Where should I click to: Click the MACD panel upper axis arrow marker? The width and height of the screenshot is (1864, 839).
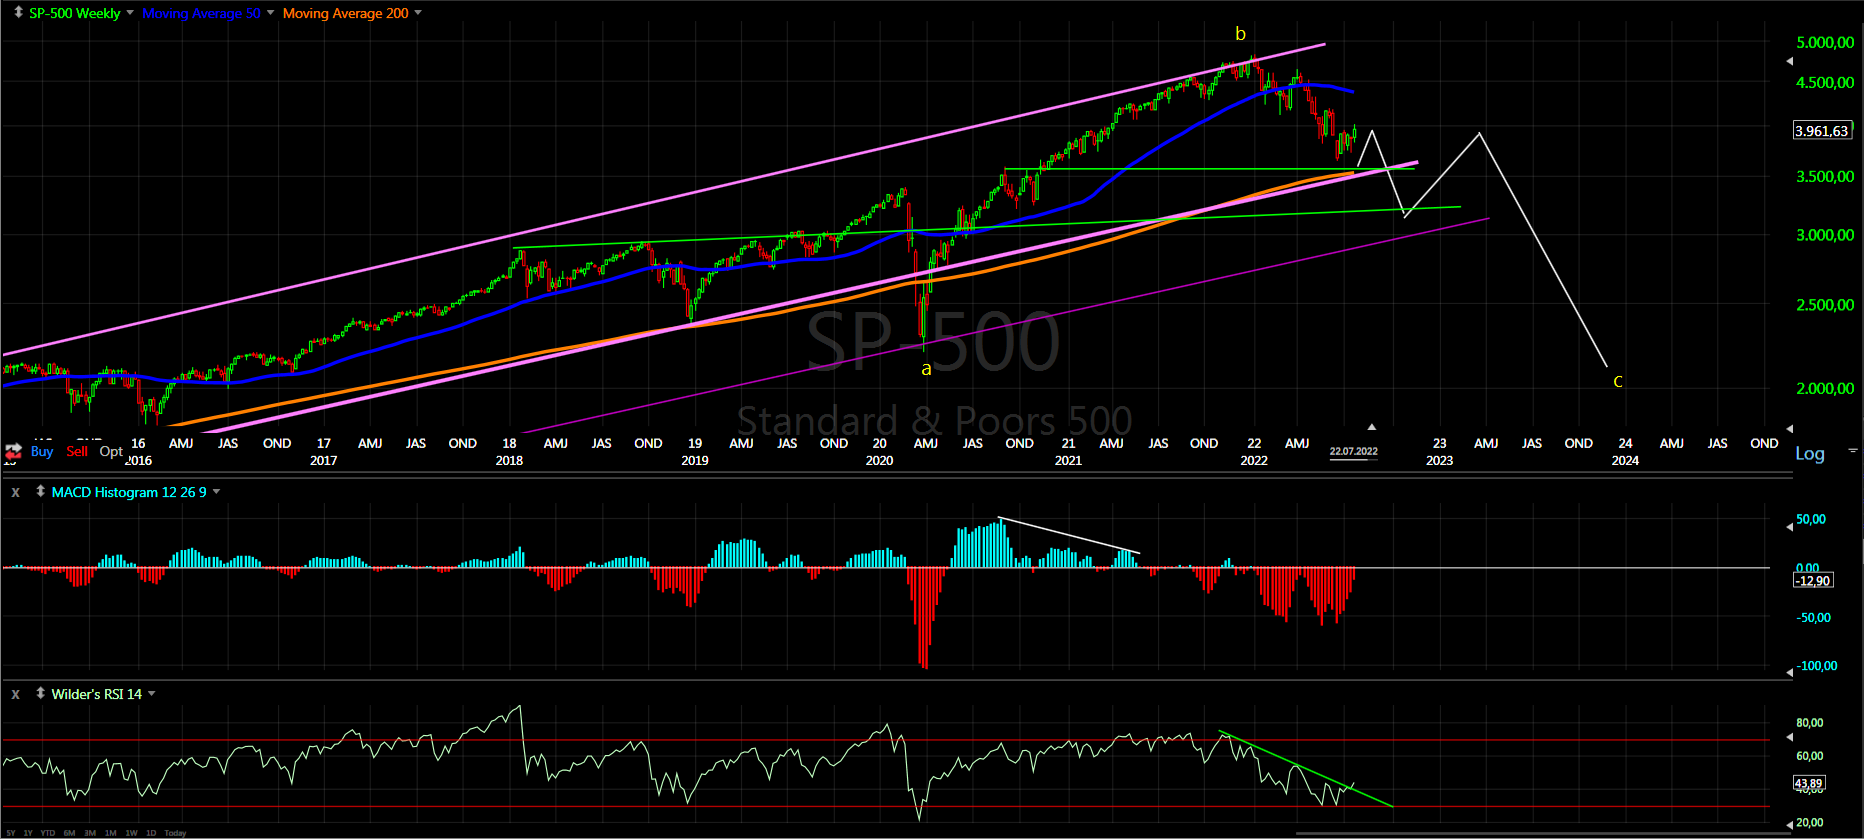click(x=1790, y=526)
